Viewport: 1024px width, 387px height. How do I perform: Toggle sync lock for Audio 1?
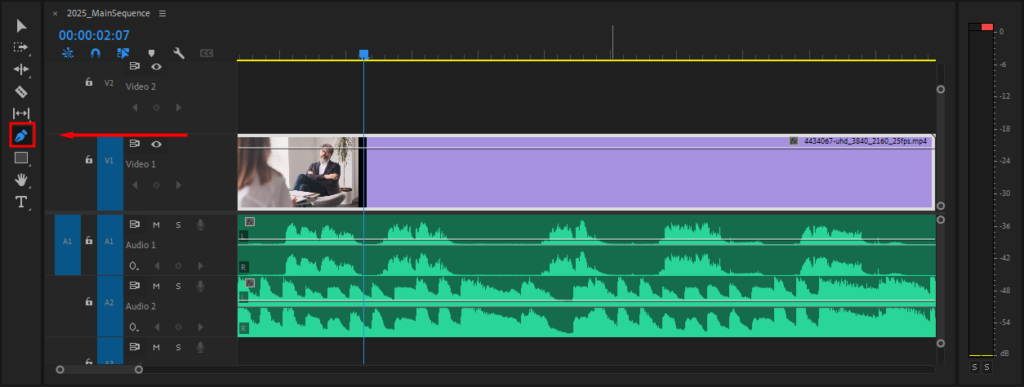pos(135,224)
